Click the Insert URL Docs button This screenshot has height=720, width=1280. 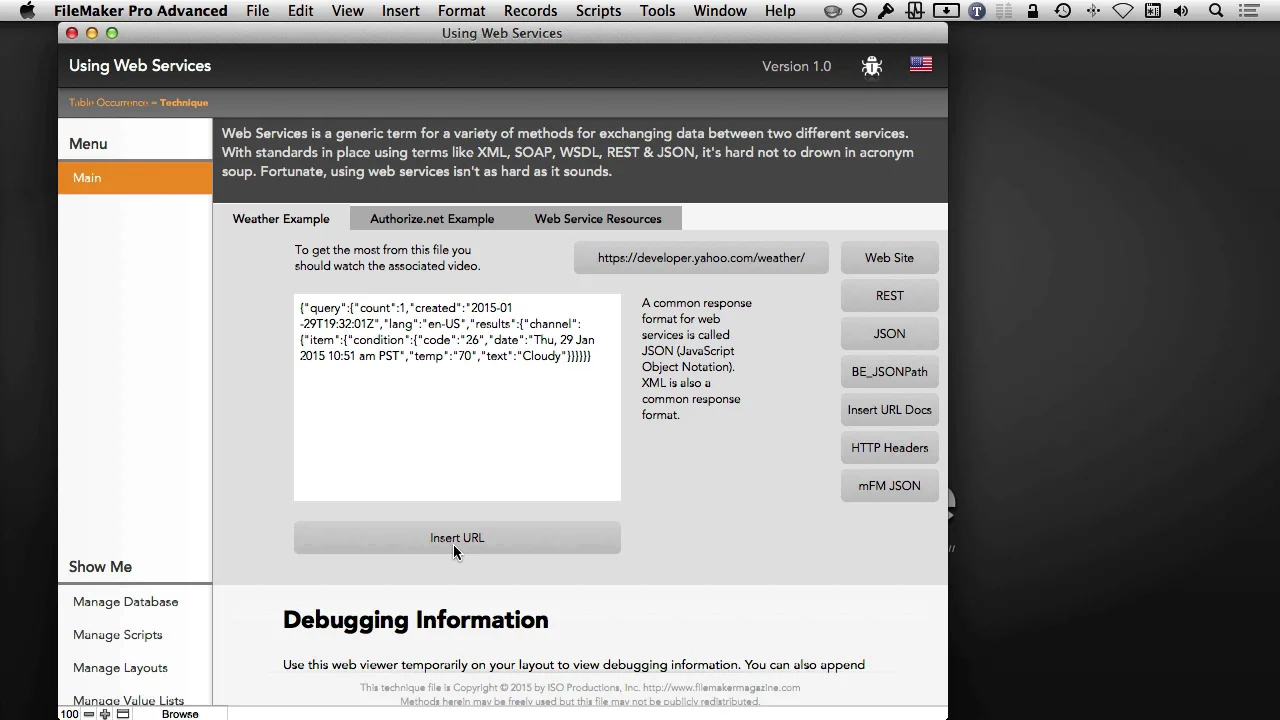[x=889, y=410]
